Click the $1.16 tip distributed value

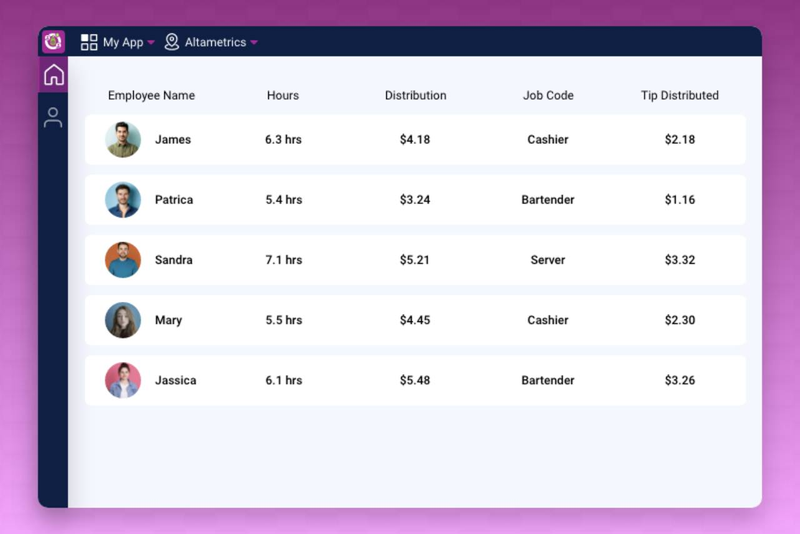coord(680,199)
